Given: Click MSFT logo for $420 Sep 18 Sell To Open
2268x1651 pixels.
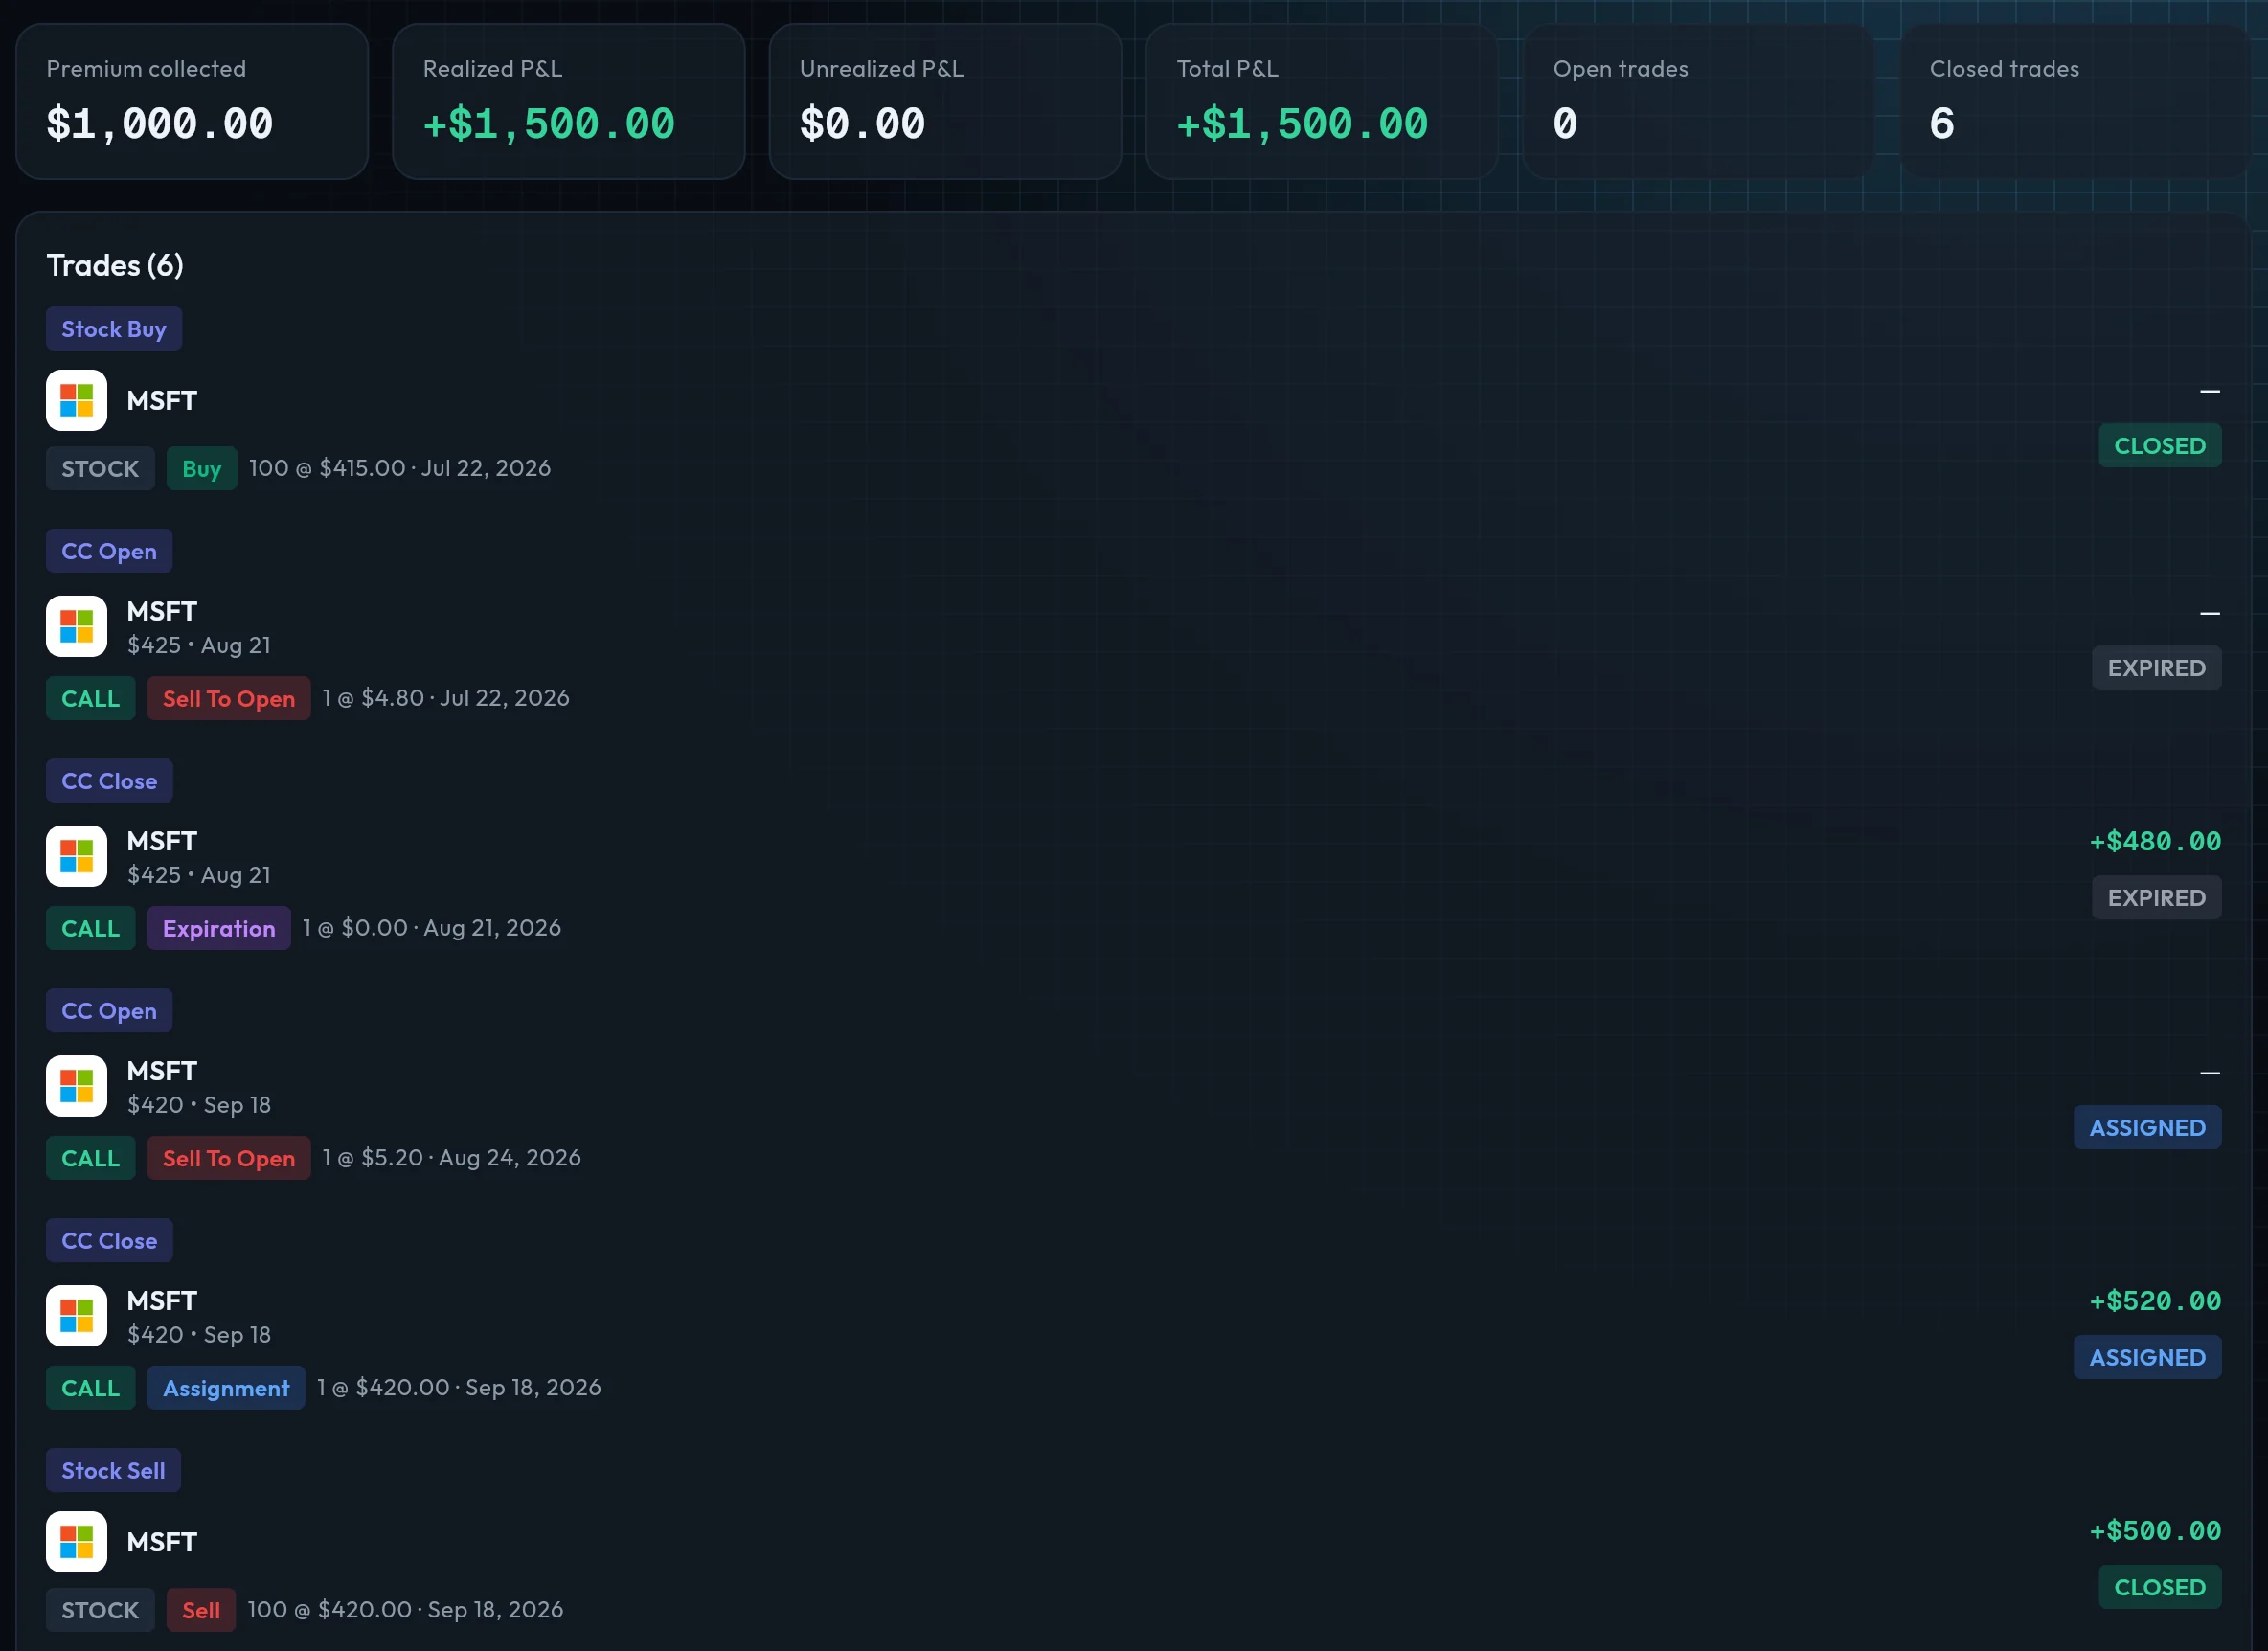Looking at the screenshot, I should pyautogui.click(x=76, y=1086).
